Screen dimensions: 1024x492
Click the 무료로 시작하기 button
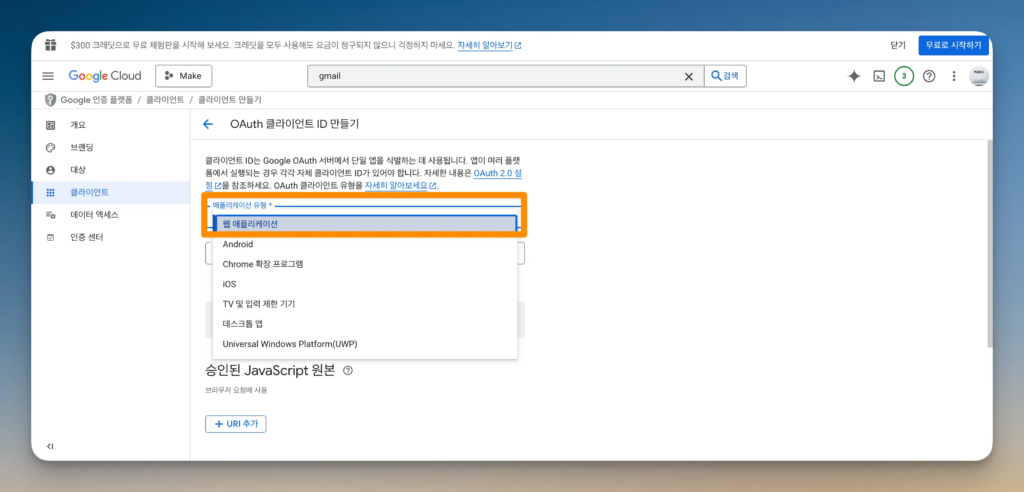tap(953, 46)
